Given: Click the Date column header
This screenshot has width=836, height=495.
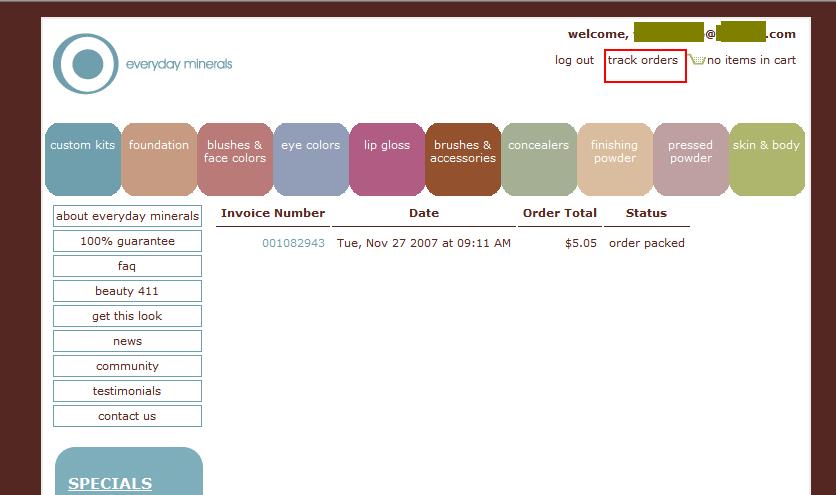Looking at the screenshot, I should pos(424,213).
